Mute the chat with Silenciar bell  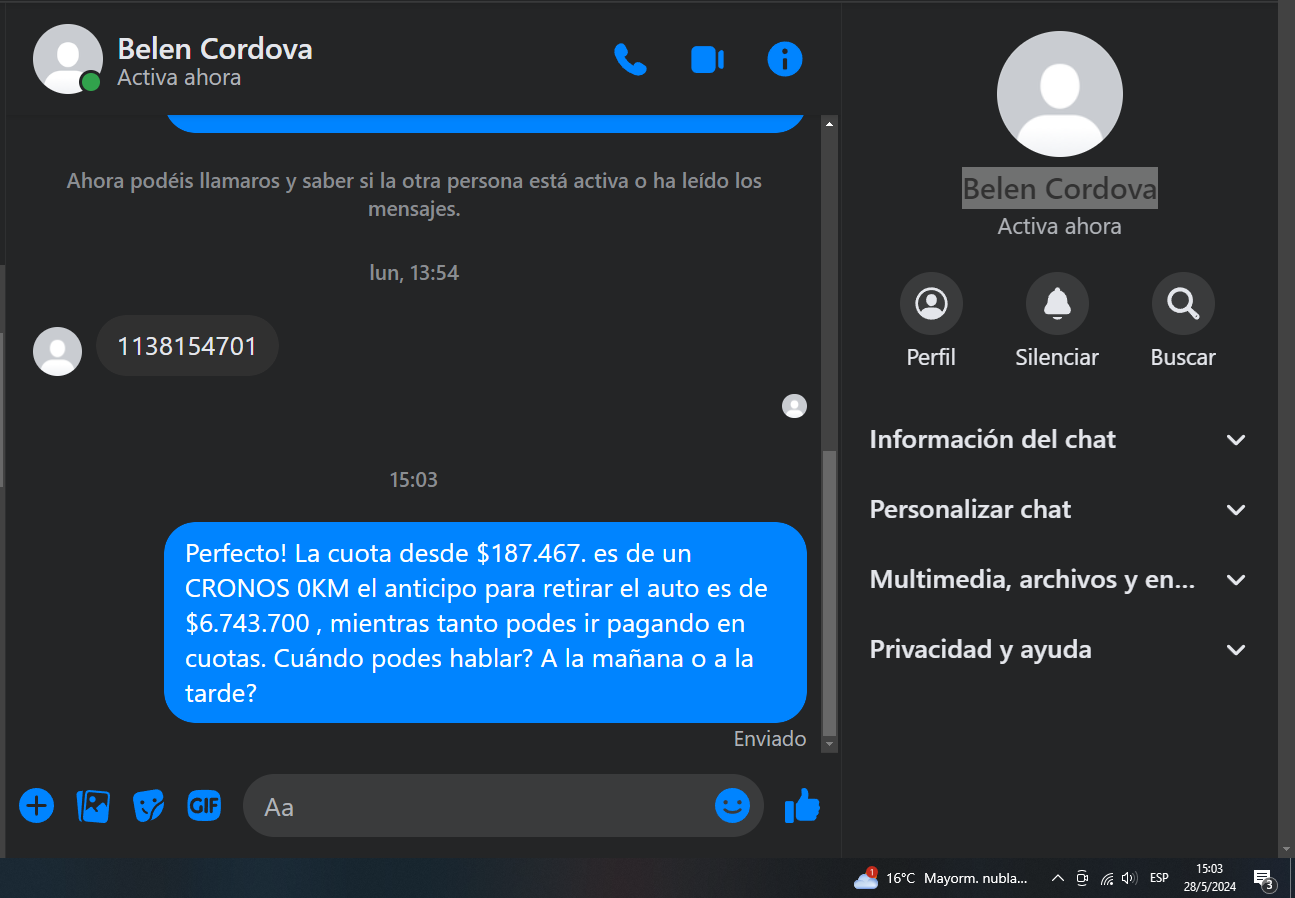coord(1057,320)
